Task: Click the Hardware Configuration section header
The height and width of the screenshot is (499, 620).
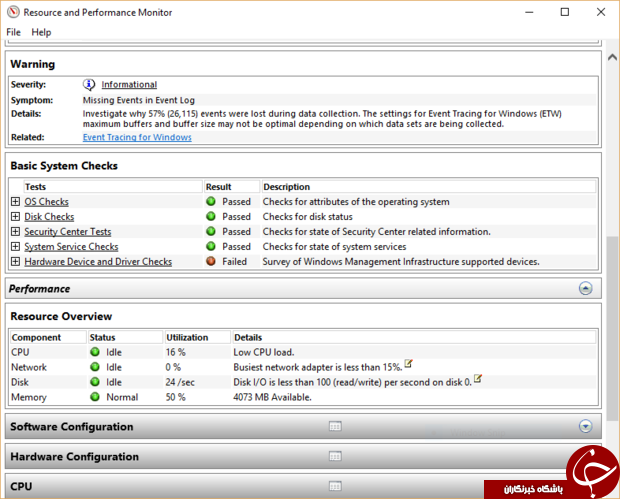Action: (x=303, y=457)
